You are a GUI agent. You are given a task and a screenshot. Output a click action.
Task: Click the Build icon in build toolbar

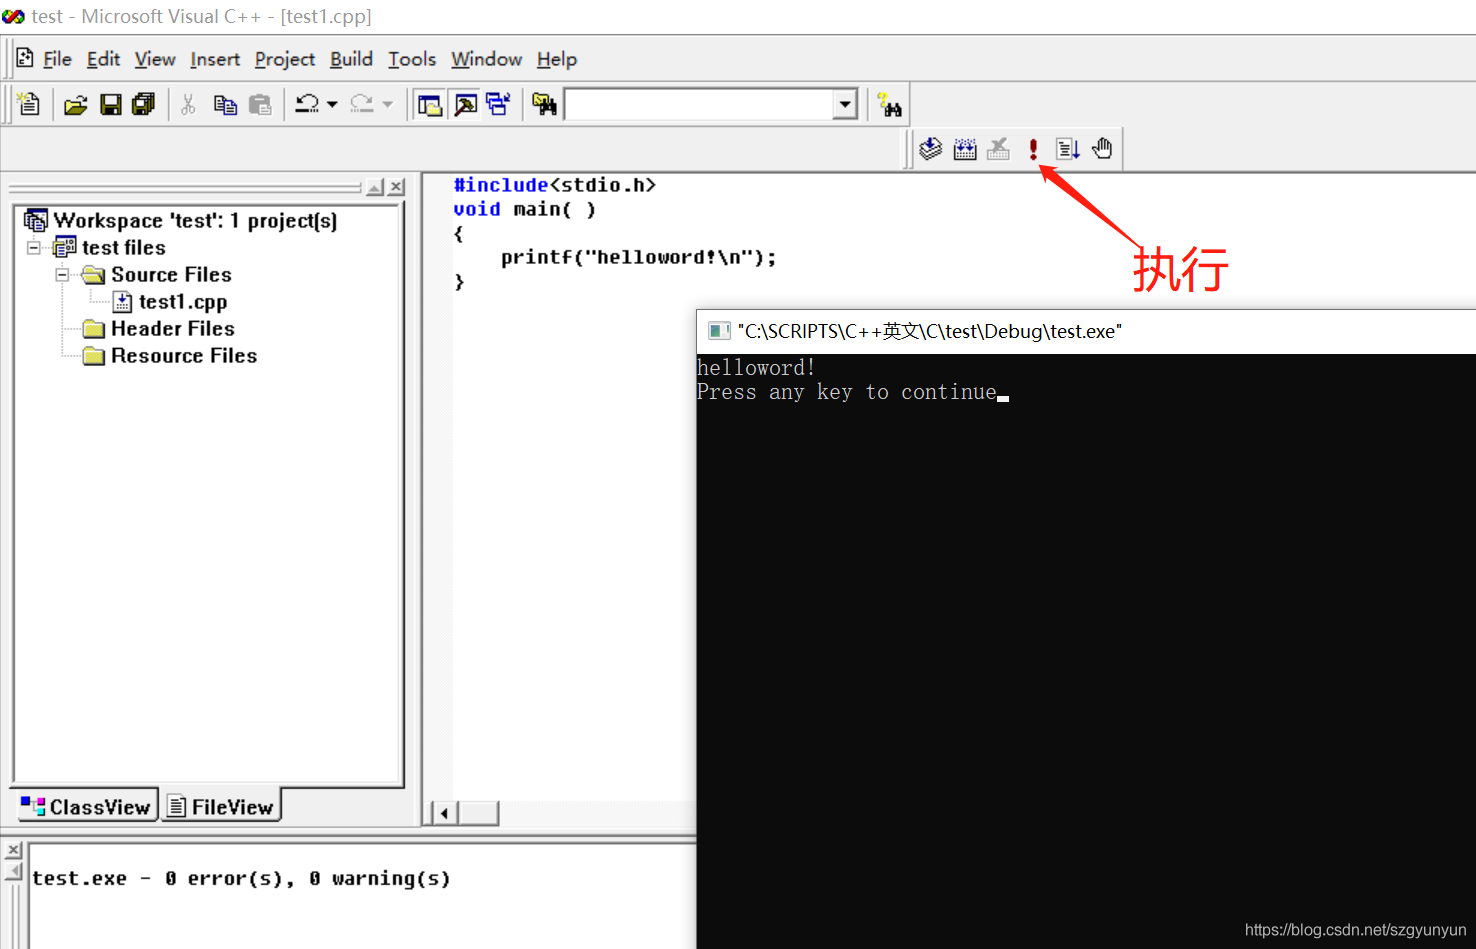click(965, 149)
